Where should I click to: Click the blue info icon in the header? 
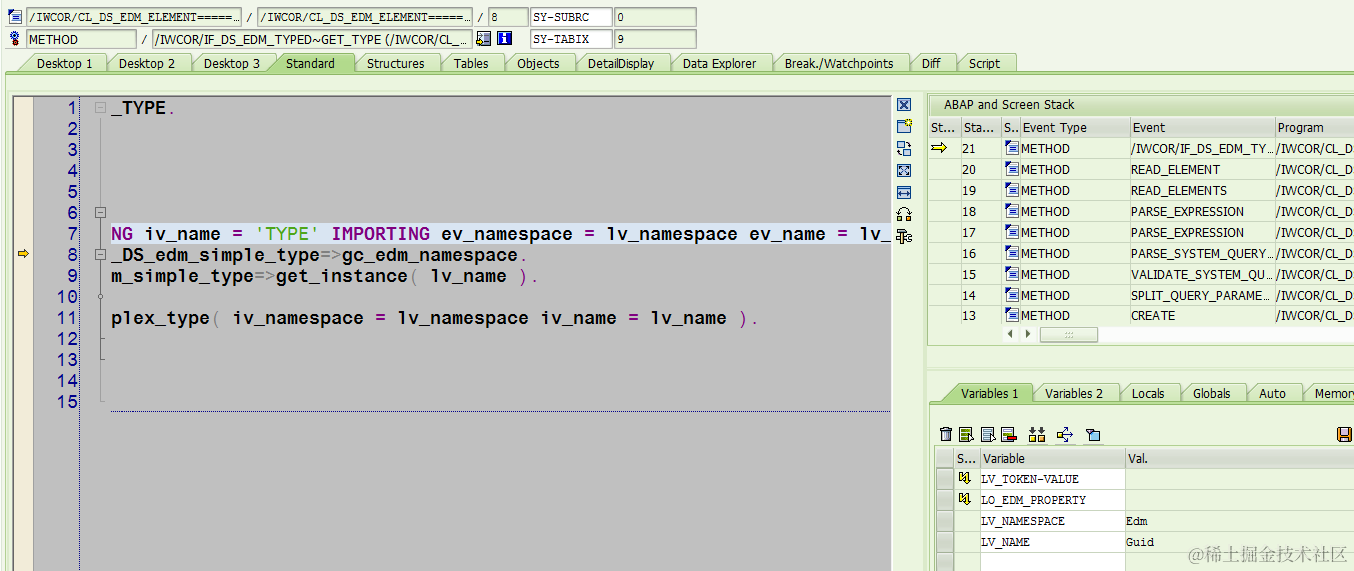(505, 39)
